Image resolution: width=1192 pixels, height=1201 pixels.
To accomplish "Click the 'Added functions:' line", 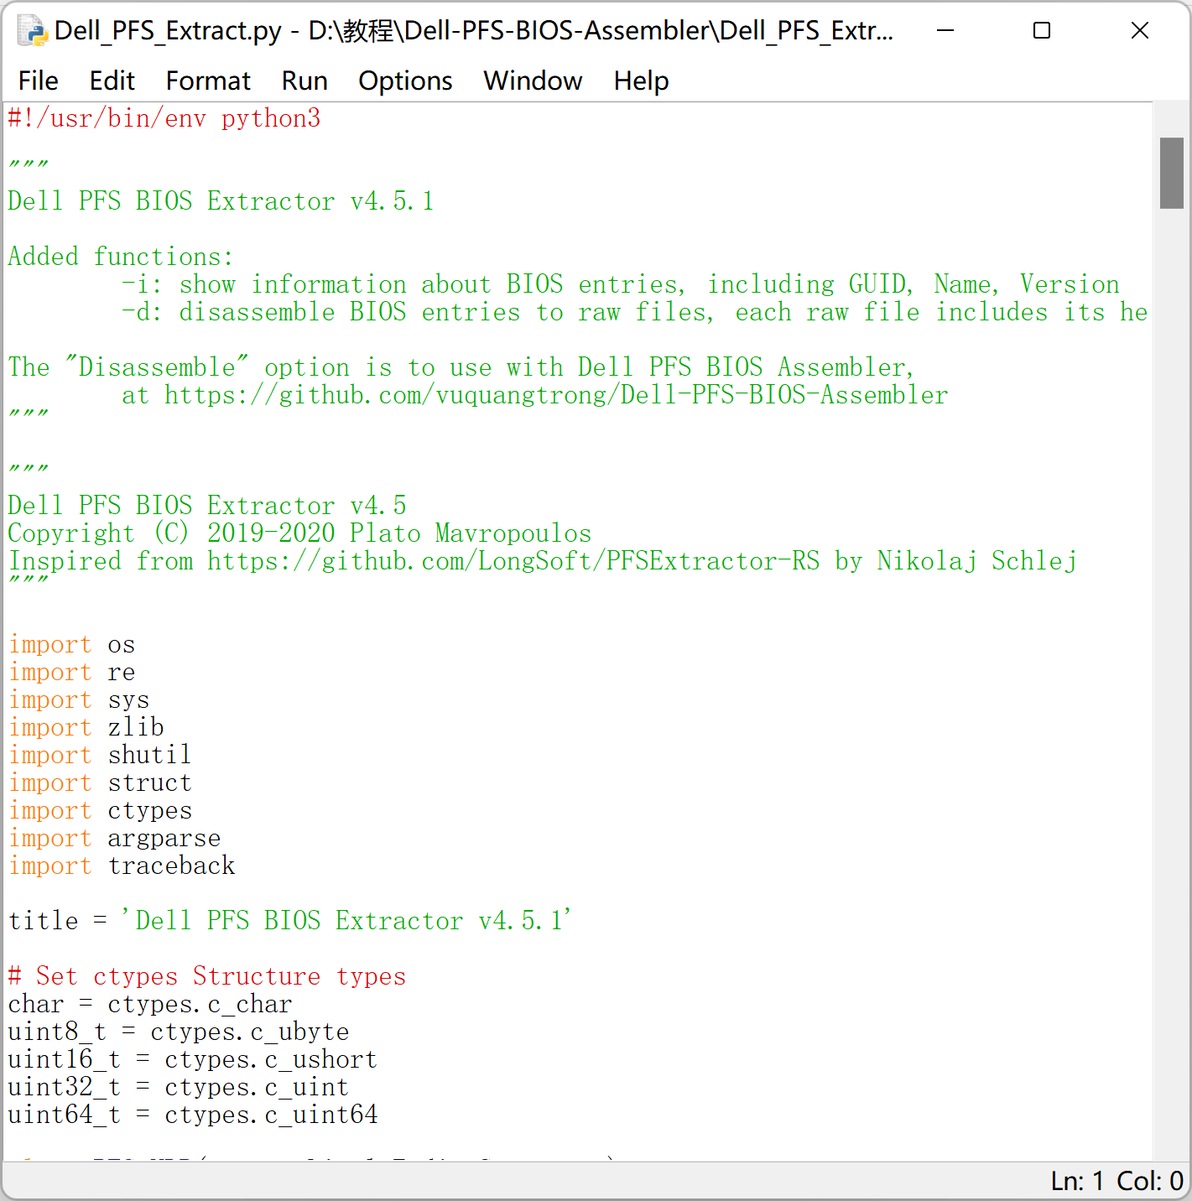I will 121,257.
